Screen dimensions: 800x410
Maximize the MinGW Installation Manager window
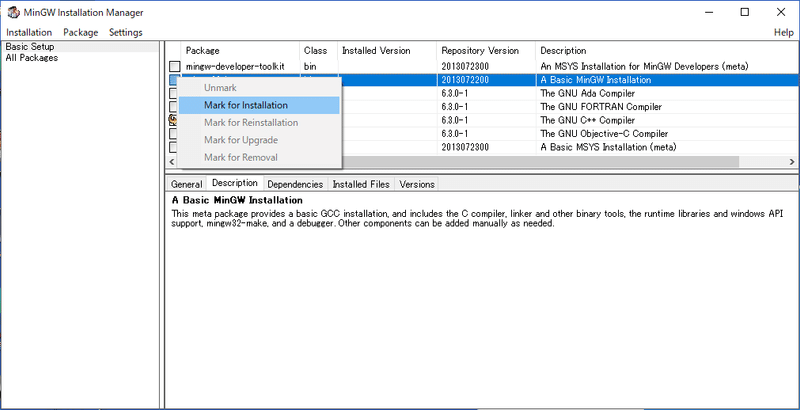click(745, 12)
